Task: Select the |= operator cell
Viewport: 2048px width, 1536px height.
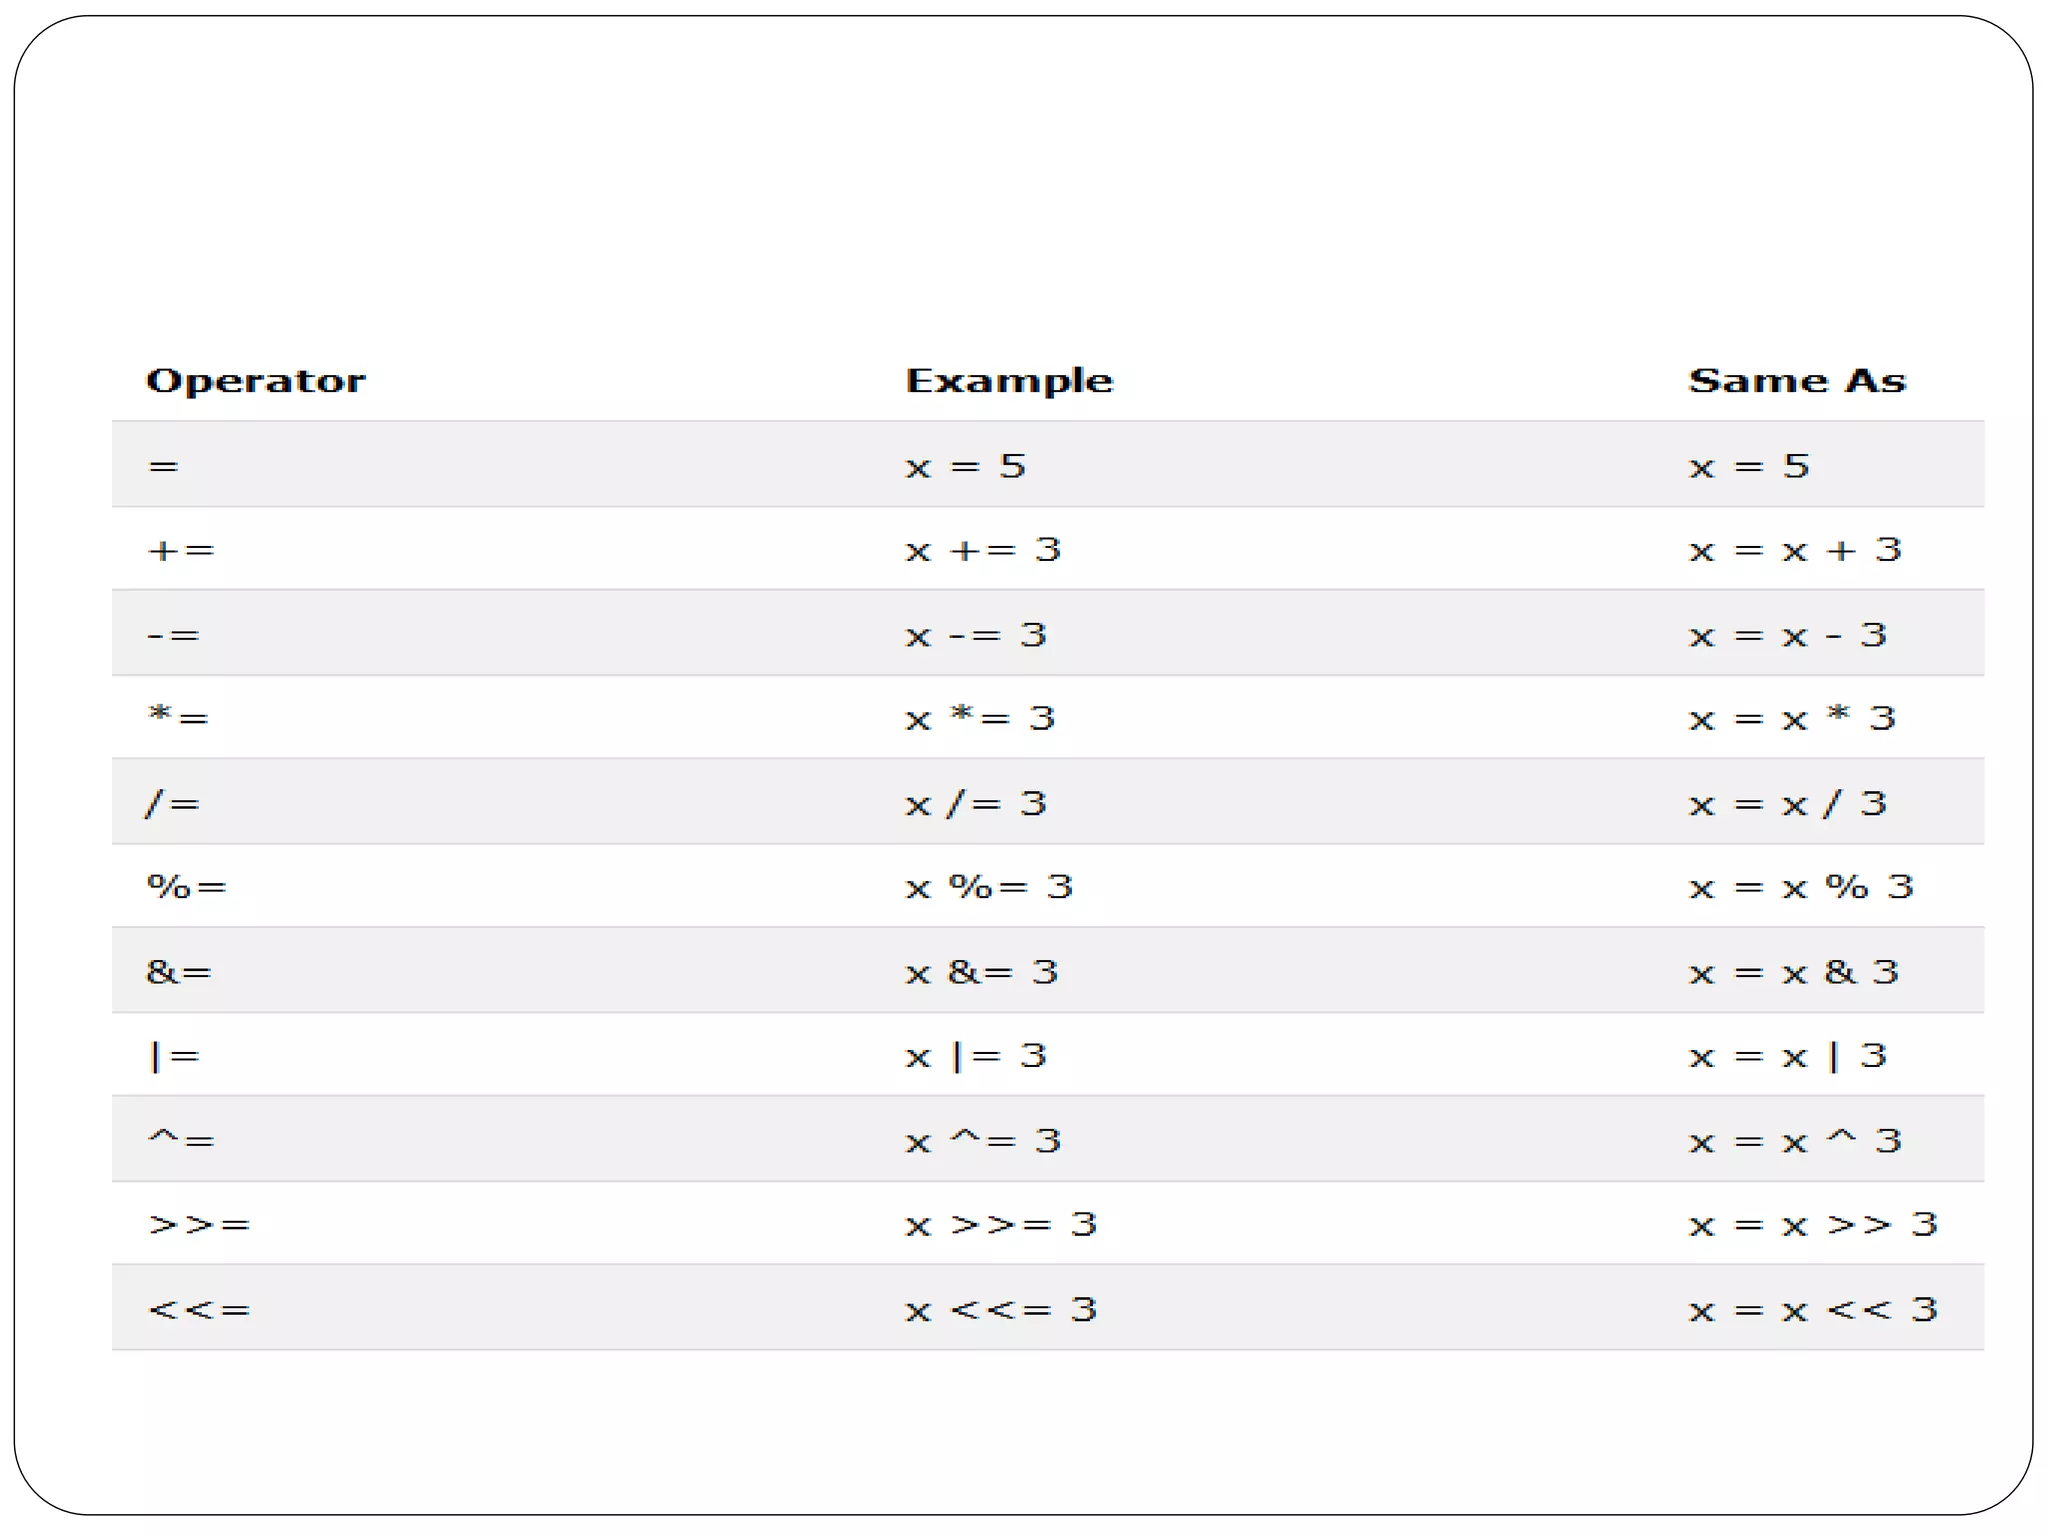Action: [x=175, y=1056]
